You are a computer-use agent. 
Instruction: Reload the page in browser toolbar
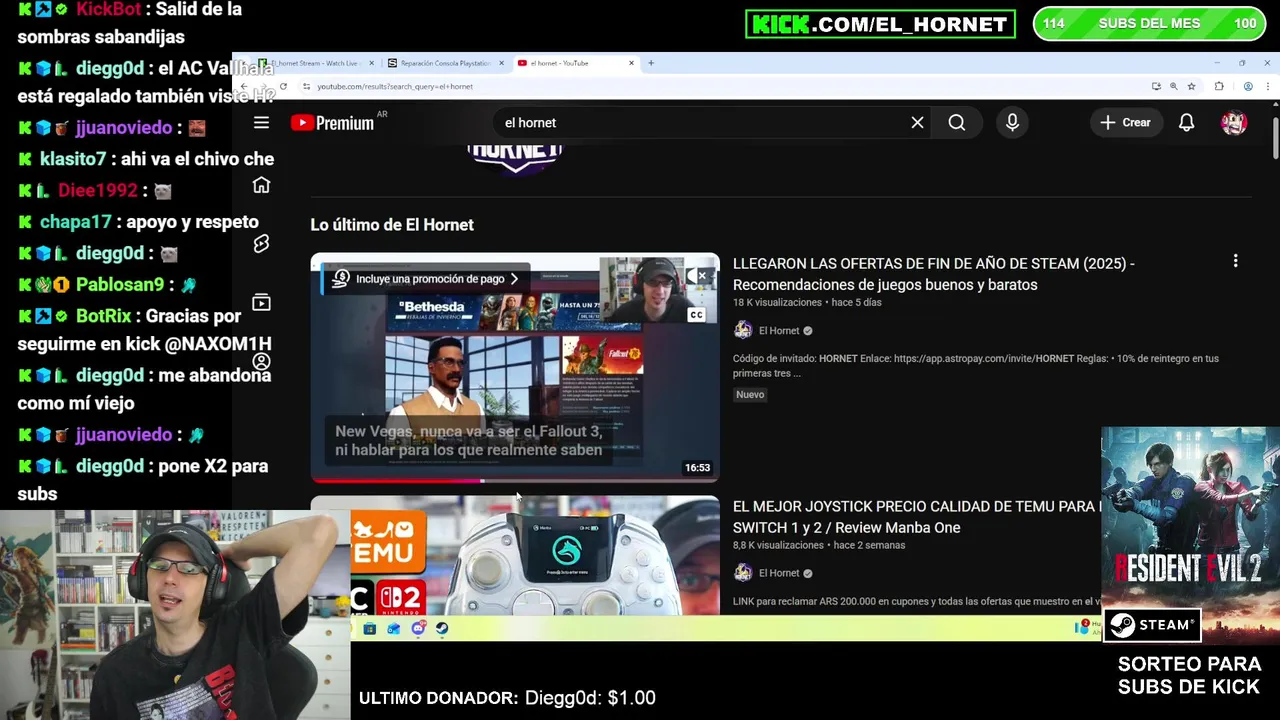(x=283, y=86)
